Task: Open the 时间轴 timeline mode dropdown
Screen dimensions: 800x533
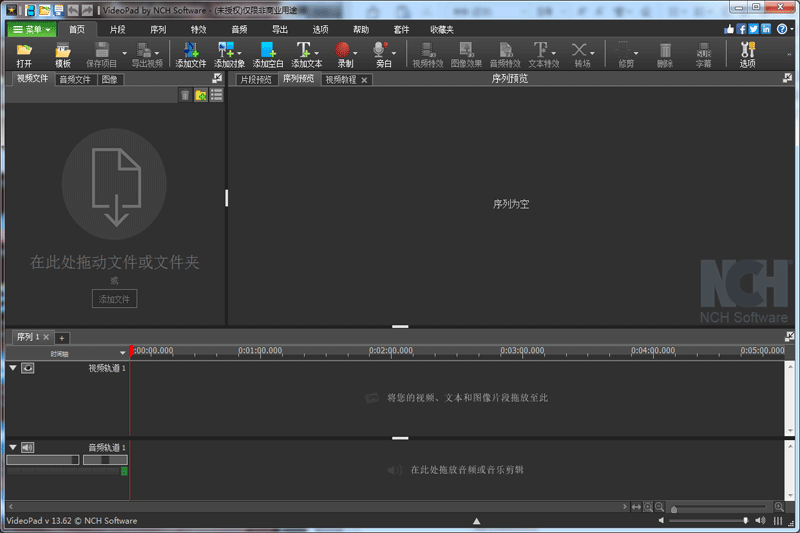Action: click(x=123, y=353)
